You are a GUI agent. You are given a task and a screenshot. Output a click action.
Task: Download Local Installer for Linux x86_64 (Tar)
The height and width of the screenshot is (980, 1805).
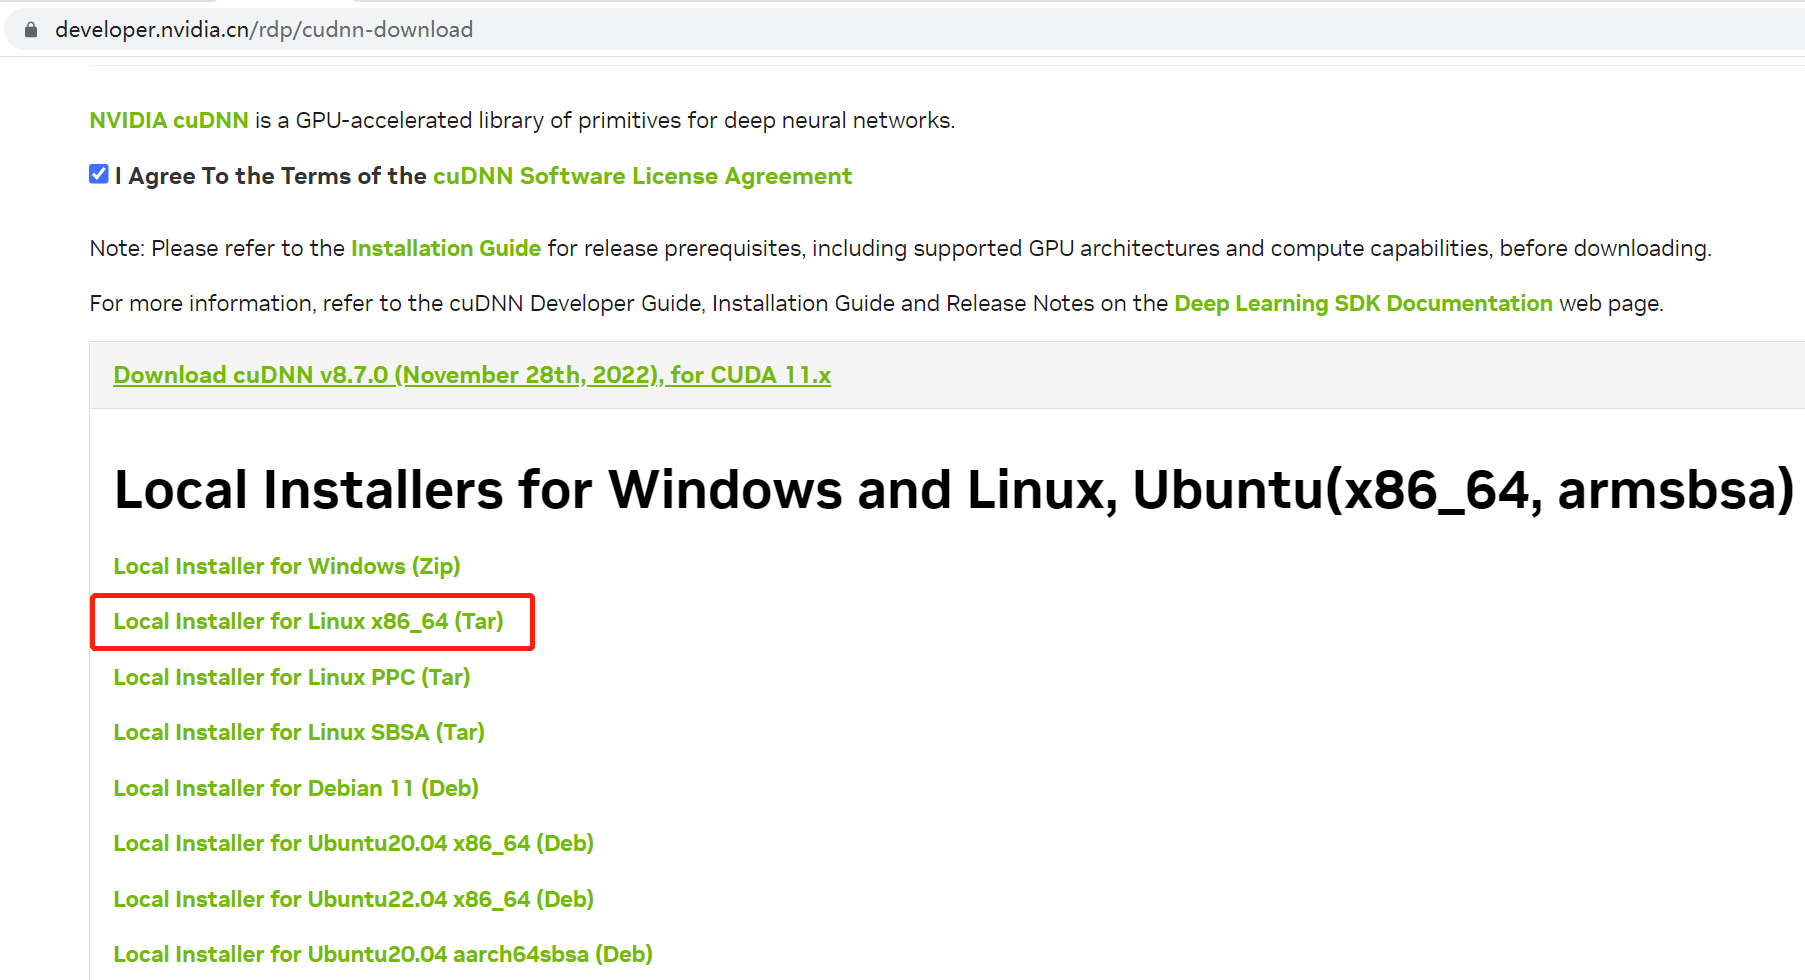pos(308,621)
